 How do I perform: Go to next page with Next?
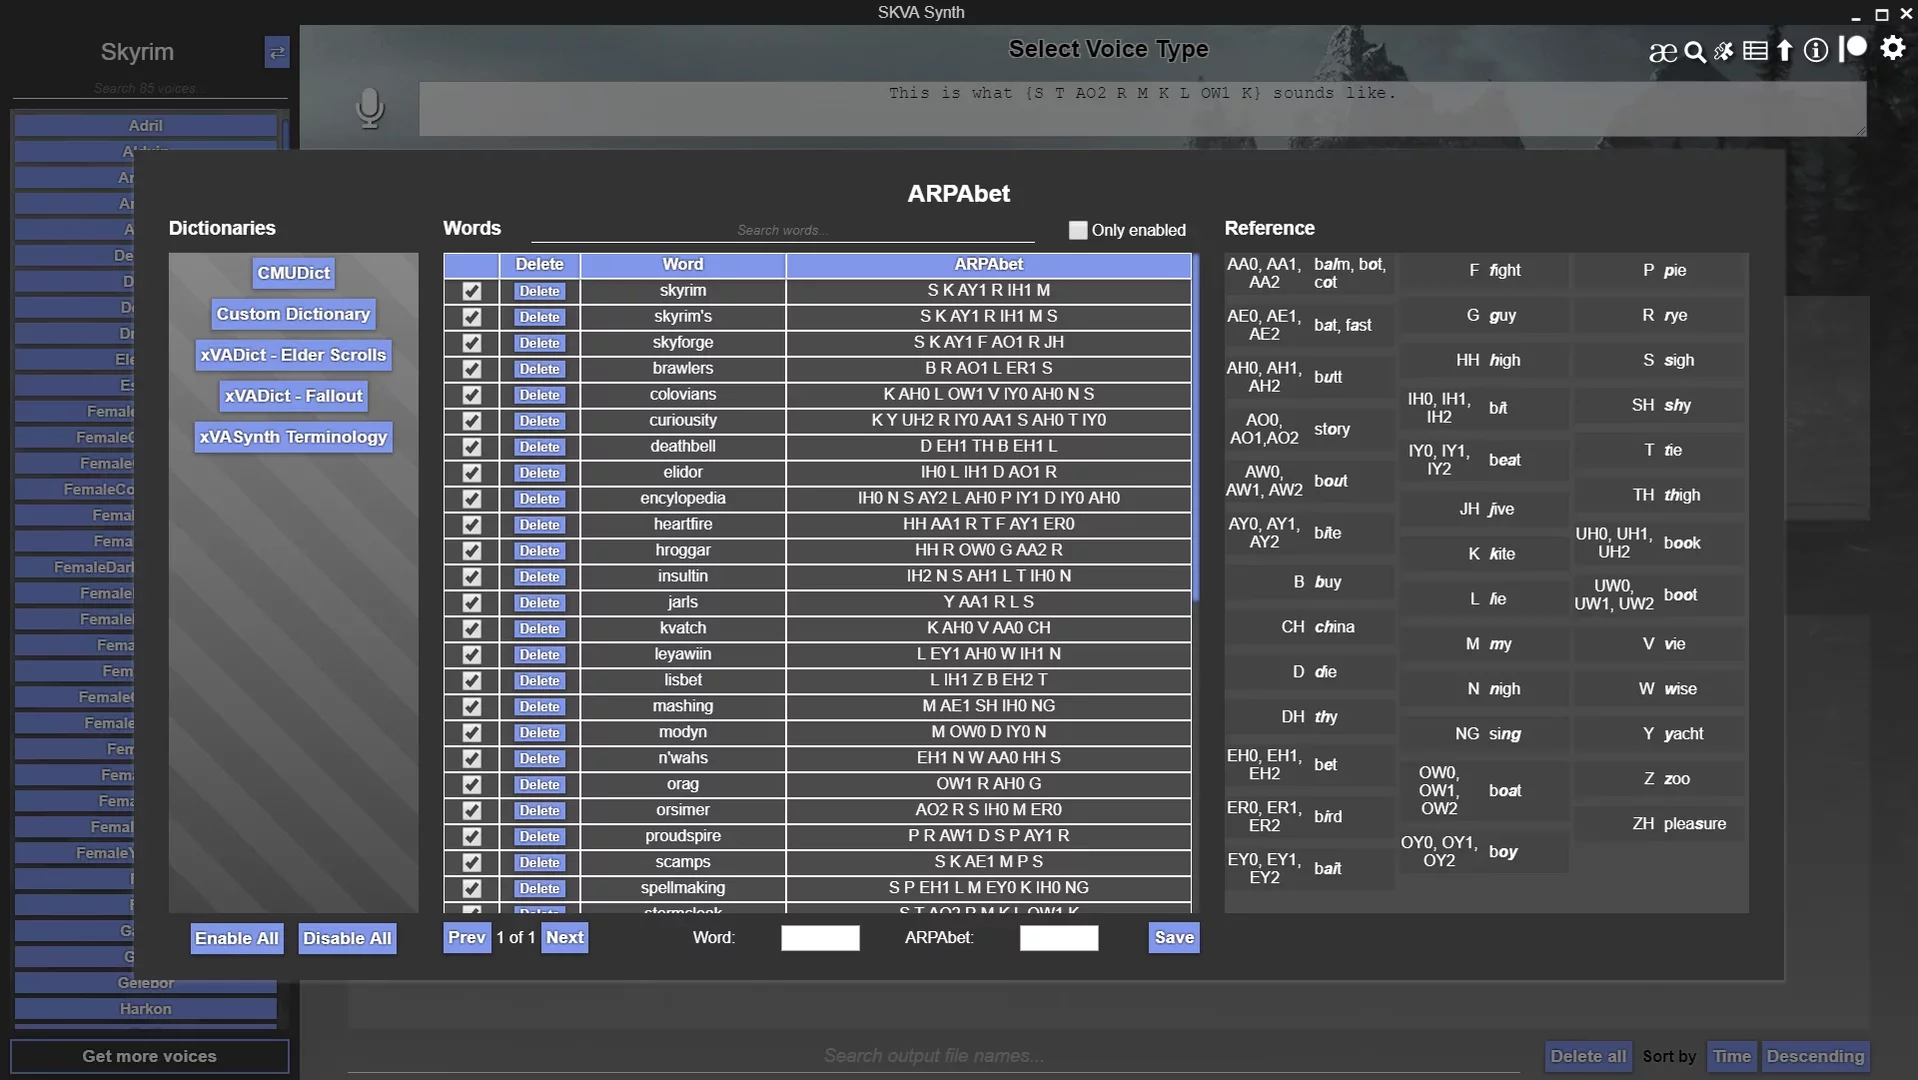[565, 937]
